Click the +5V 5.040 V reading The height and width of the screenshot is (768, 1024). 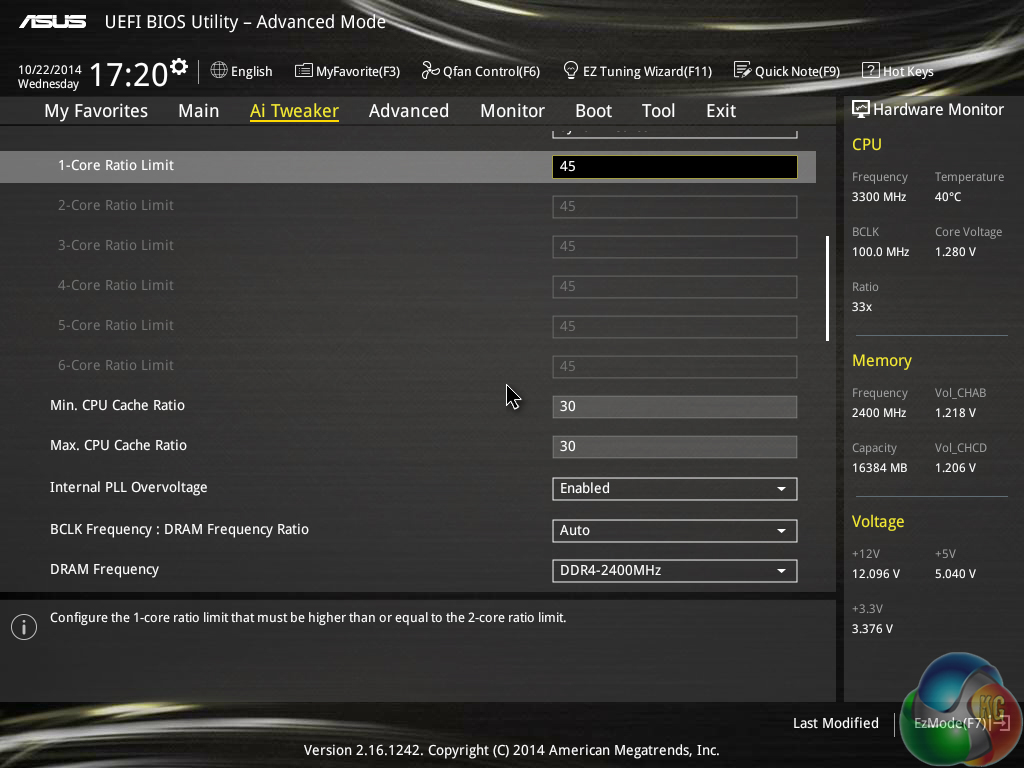[x=955, y=574]
